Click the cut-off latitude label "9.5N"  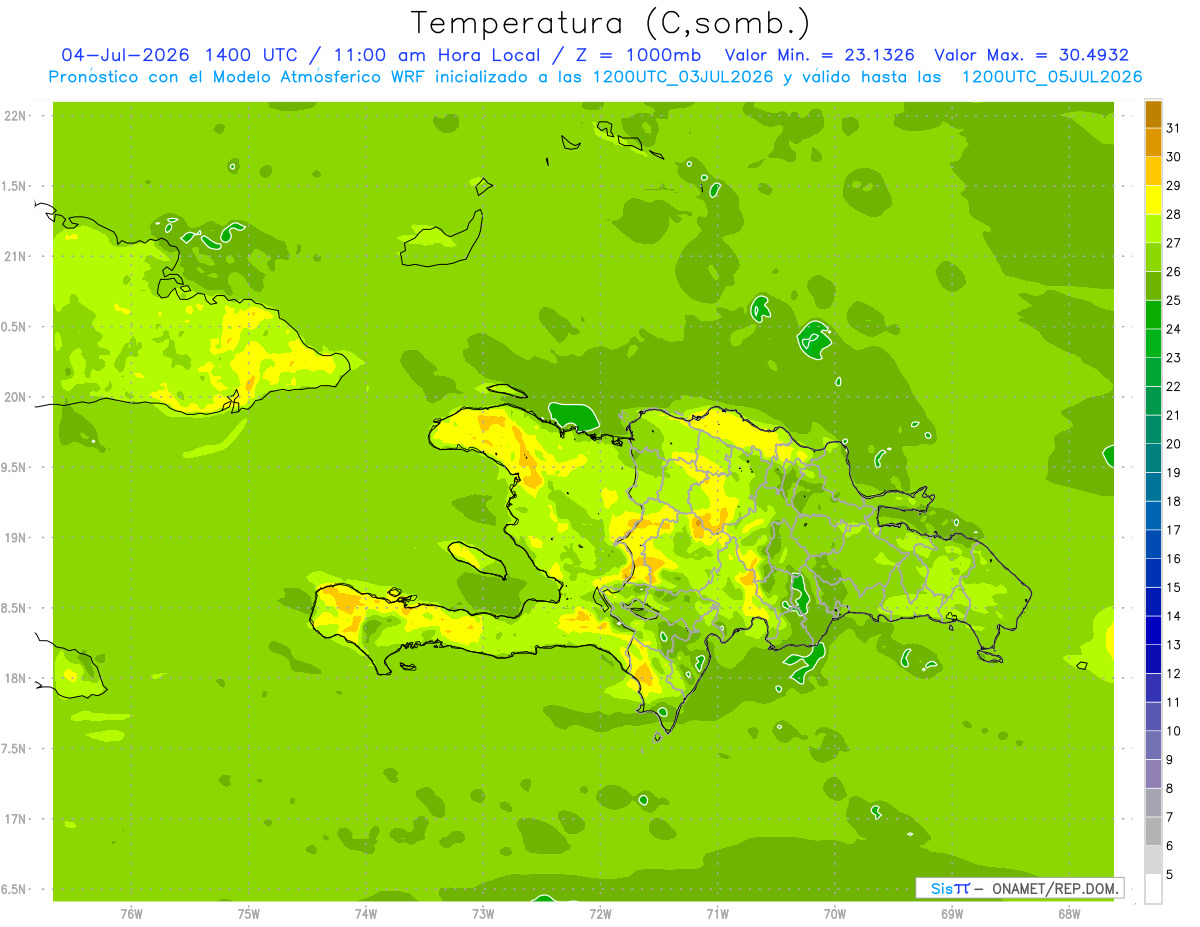[x=14, y=467]
